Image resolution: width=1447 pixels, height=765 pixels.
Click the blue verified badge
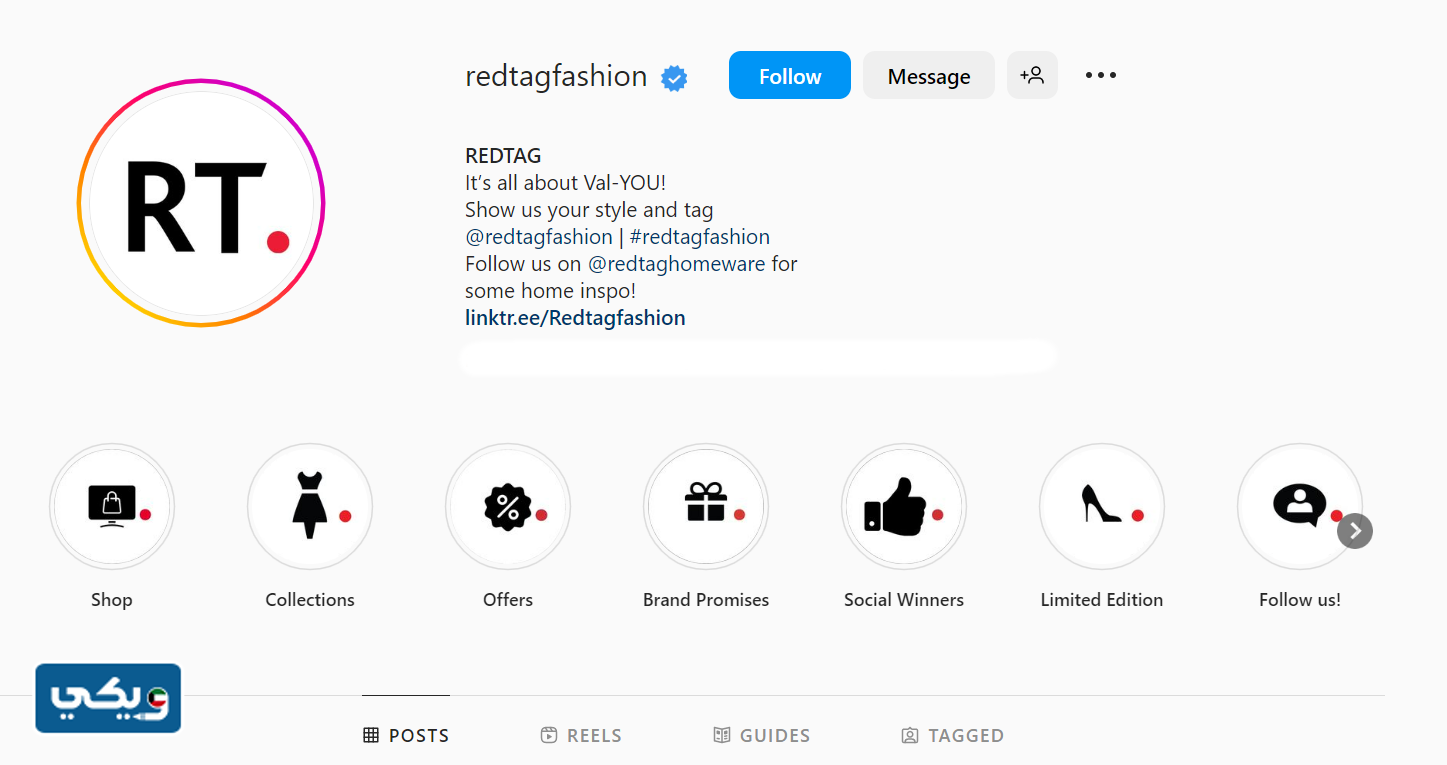coord(674,77)
